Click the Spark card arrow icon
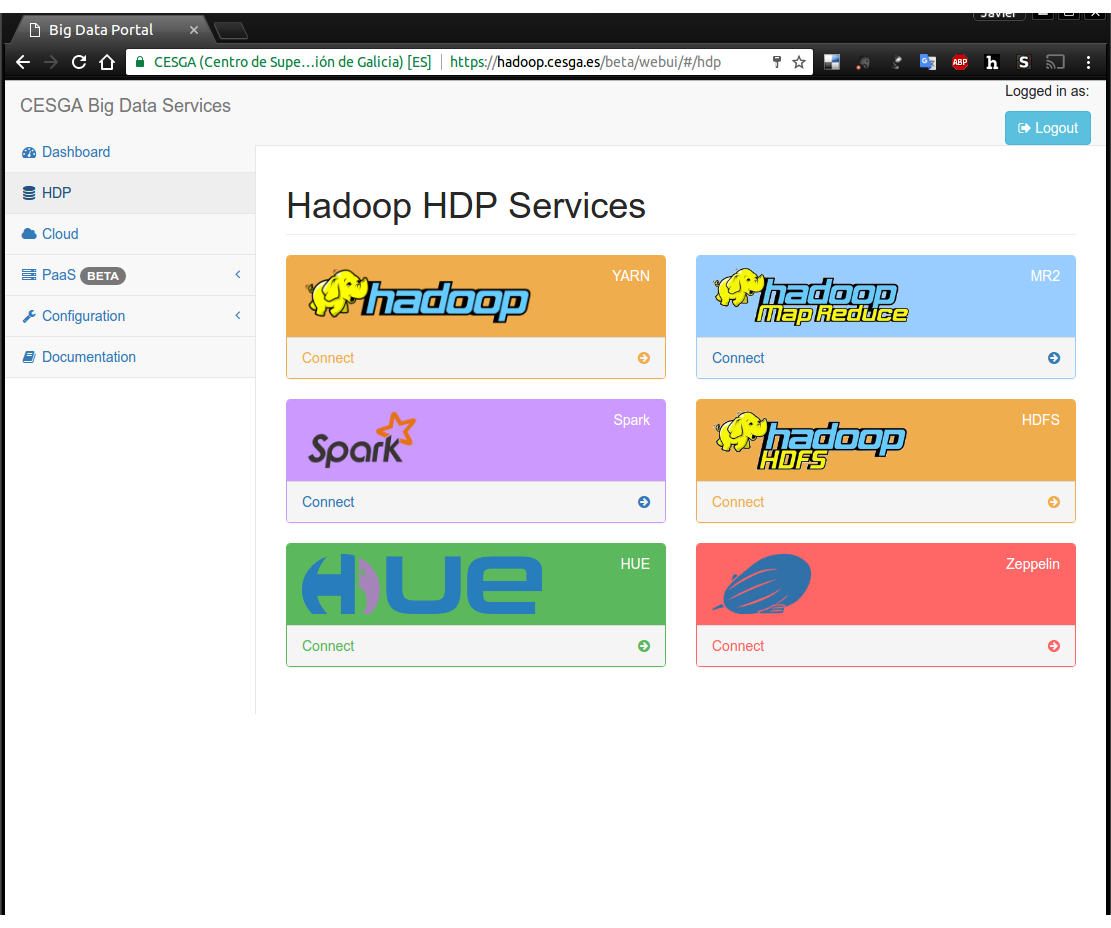 tap(643, 502)
